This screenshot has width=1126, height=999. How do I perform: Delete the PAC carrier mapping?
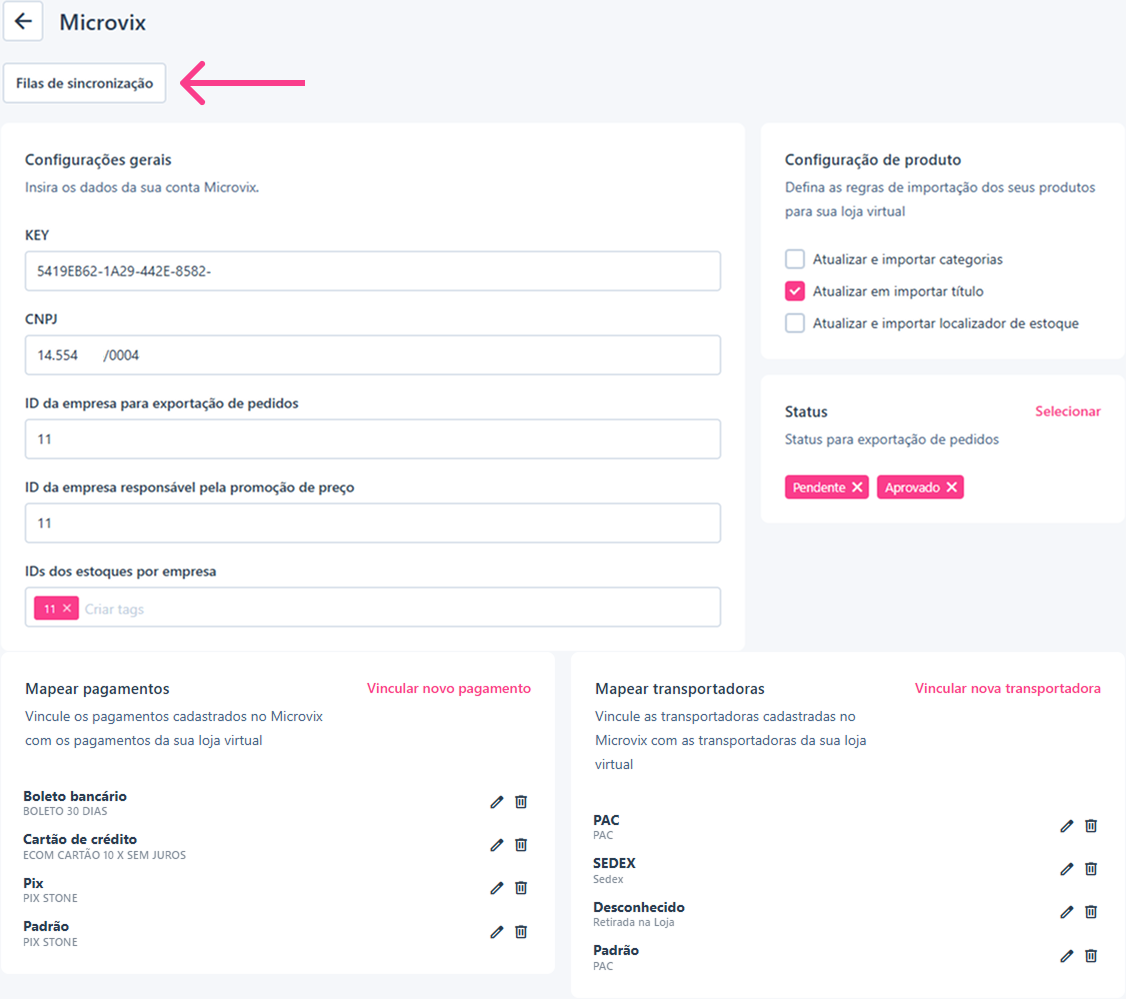[x=1092, y=826]
